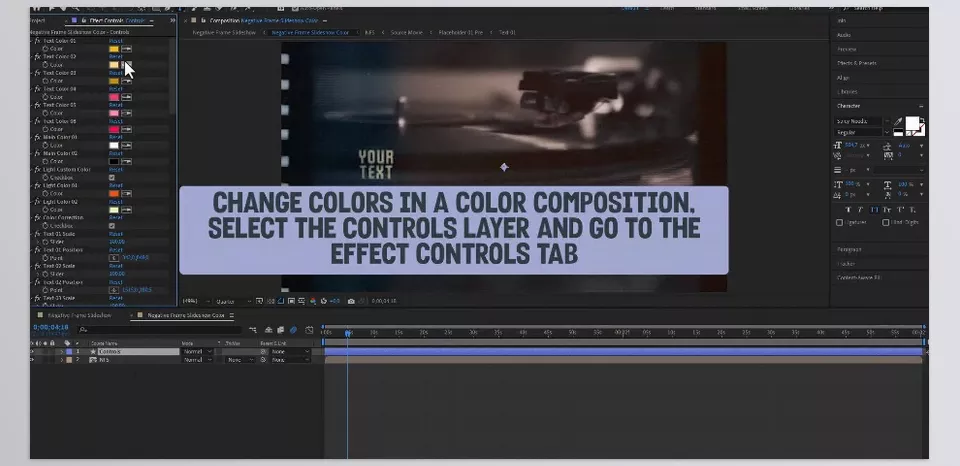Click the color channels icon below the viewer
Image resolution: width=960 pixels, height=466 pixels.
click(x=313, y=301)
